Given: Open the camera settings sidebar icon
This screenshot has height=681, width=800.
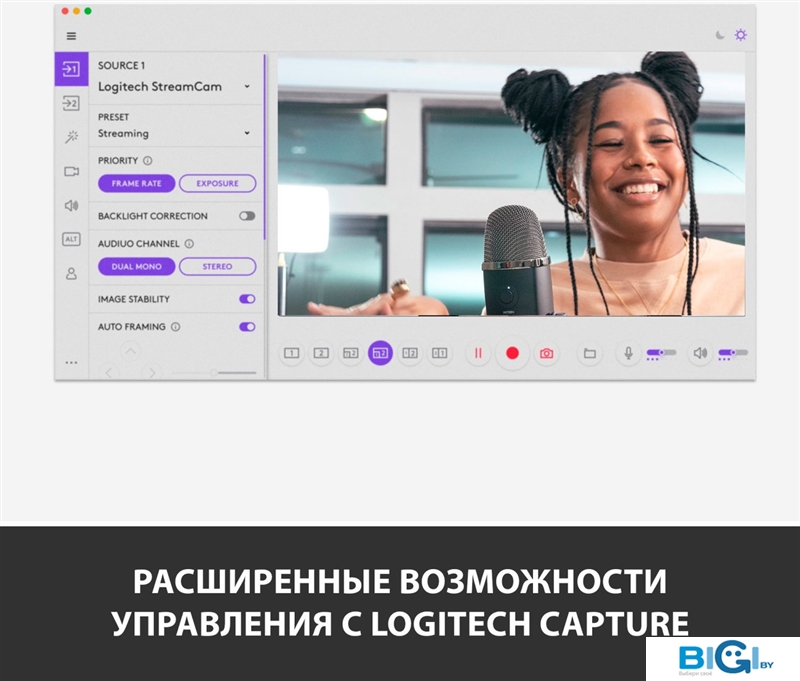Looking at the screenshot, I should pos(71,171).
